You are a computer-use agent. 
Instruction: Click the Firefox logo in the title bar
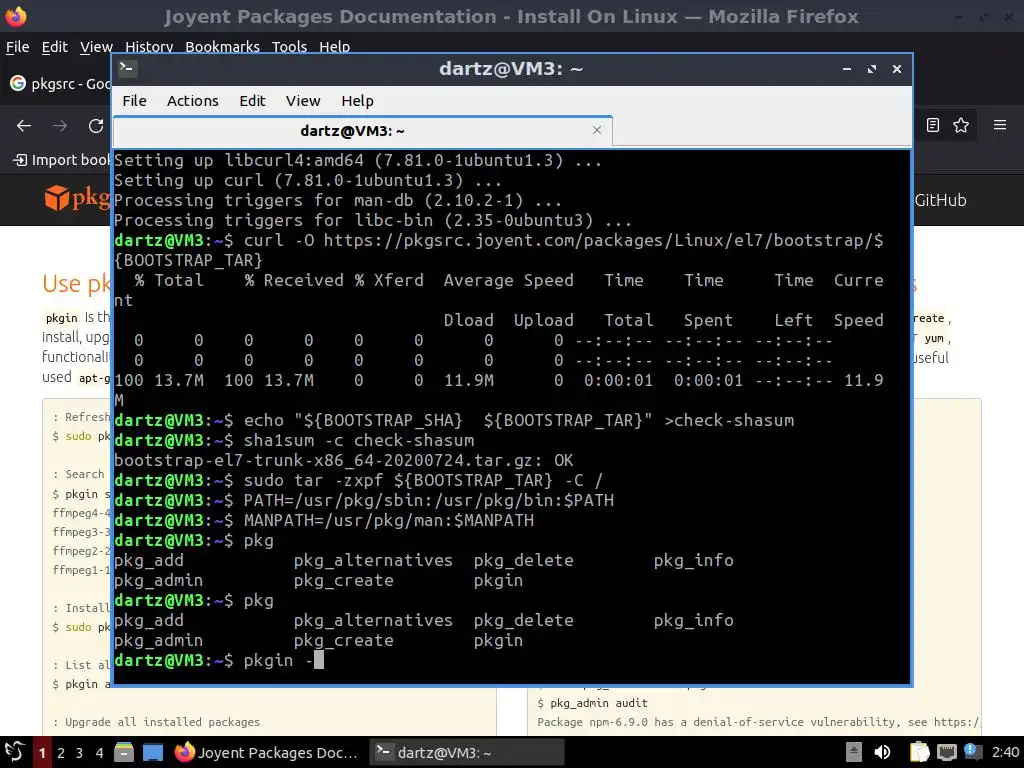pyautogui.click(x=16, y=16)
